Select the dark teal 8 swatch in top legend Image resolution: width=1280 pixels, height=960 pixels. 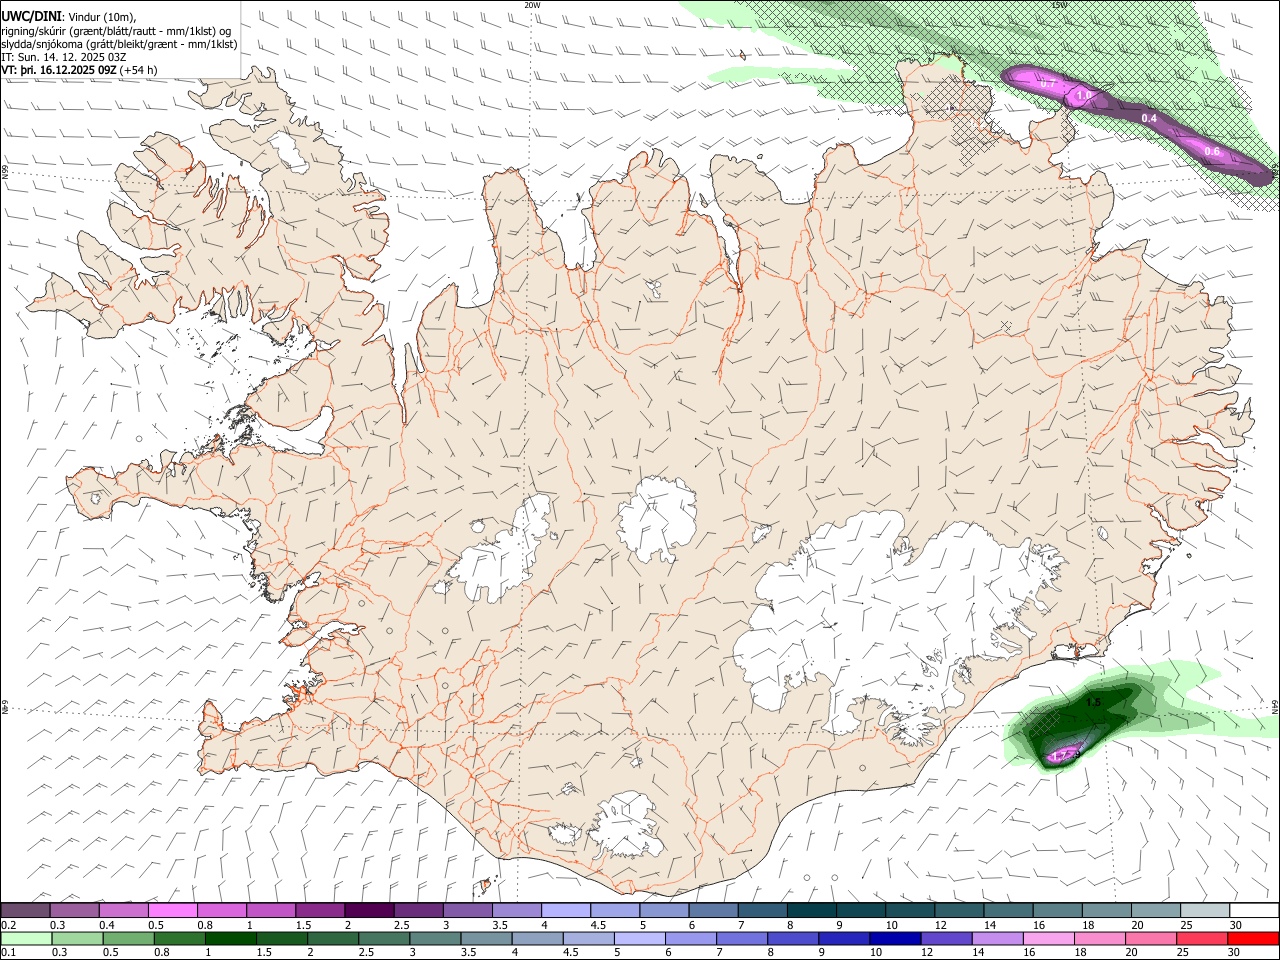coord(811,911)
